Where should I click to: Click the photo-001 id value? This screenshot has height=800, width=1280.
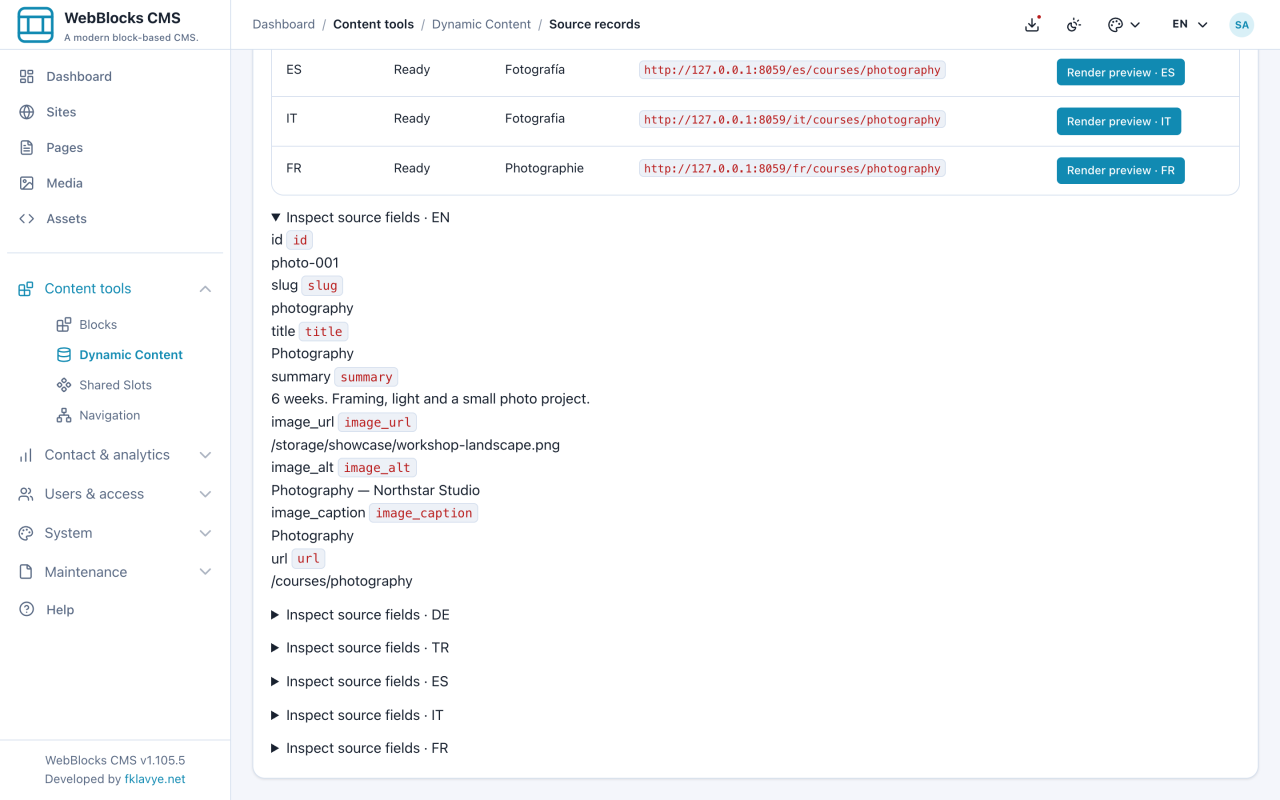click(305, 263)
